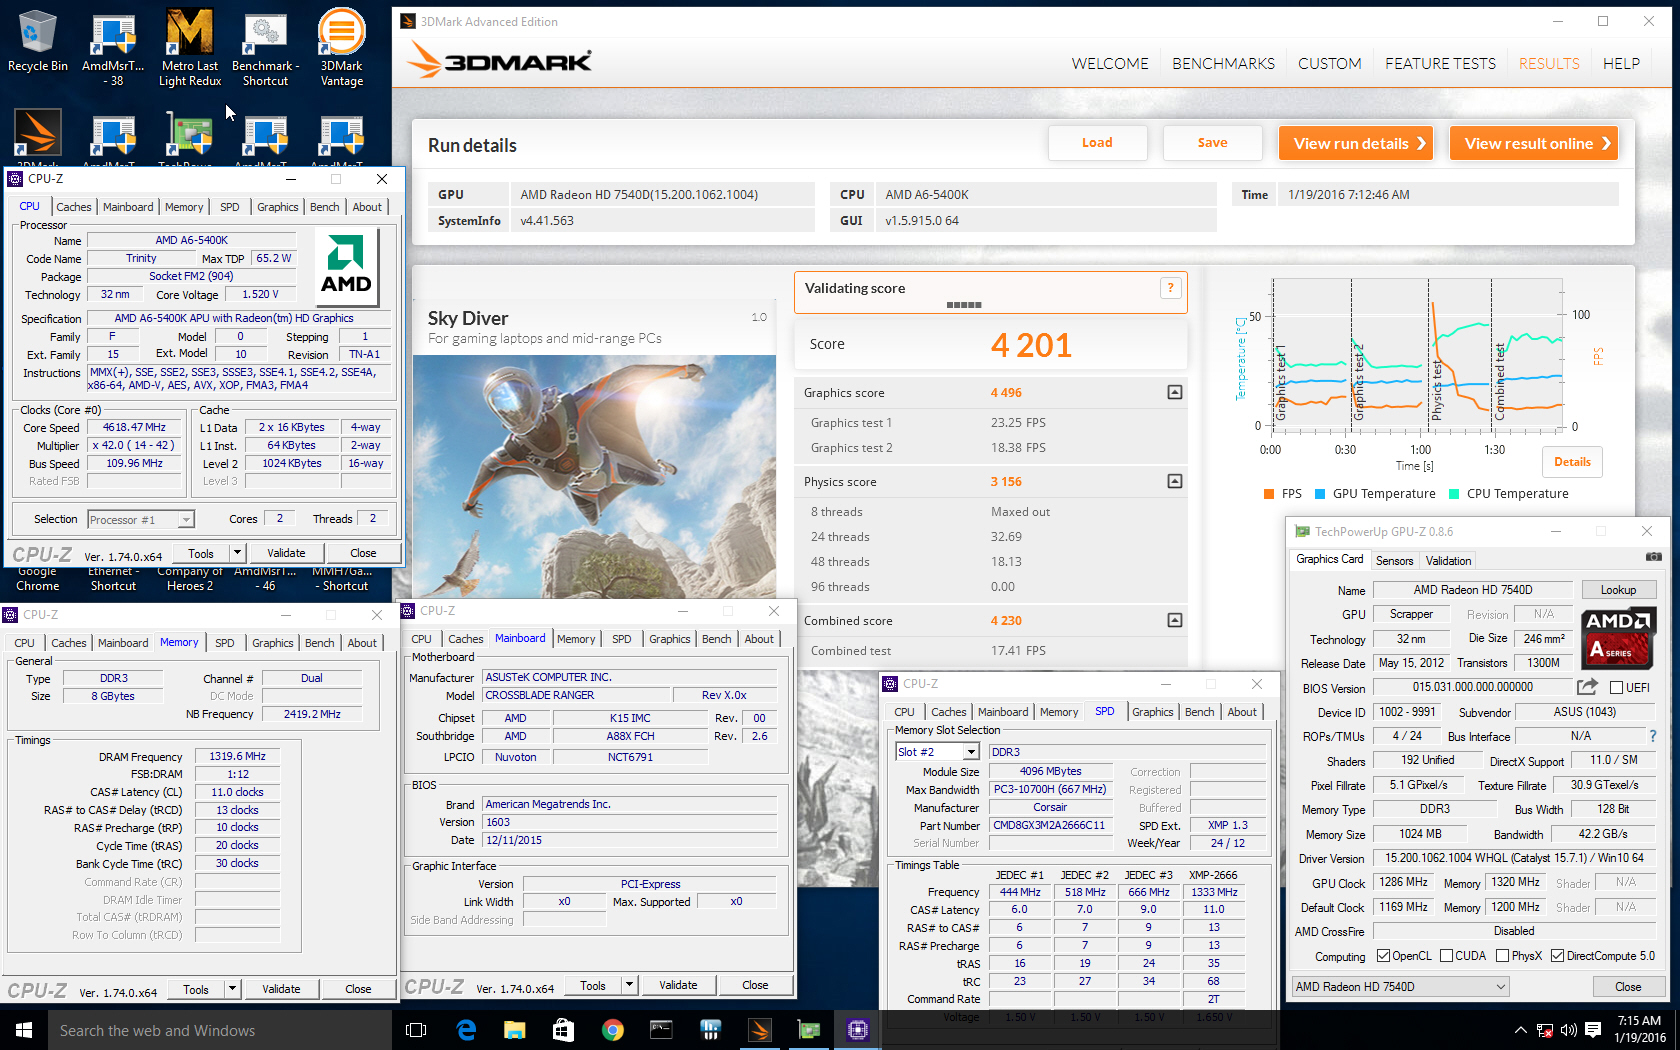Click the Lookup button in GPU-Z
This screenshot has height=1050, width=1680.
[1618, 590]
